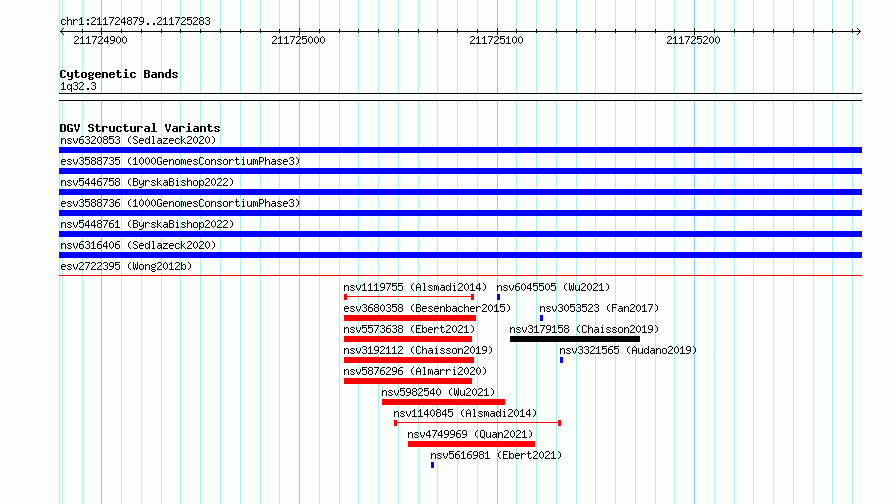Open the nsv1140845 (Alsmadi2014) label
The width and height of the screenshot is (890, 504).
(x=465, y=413)
